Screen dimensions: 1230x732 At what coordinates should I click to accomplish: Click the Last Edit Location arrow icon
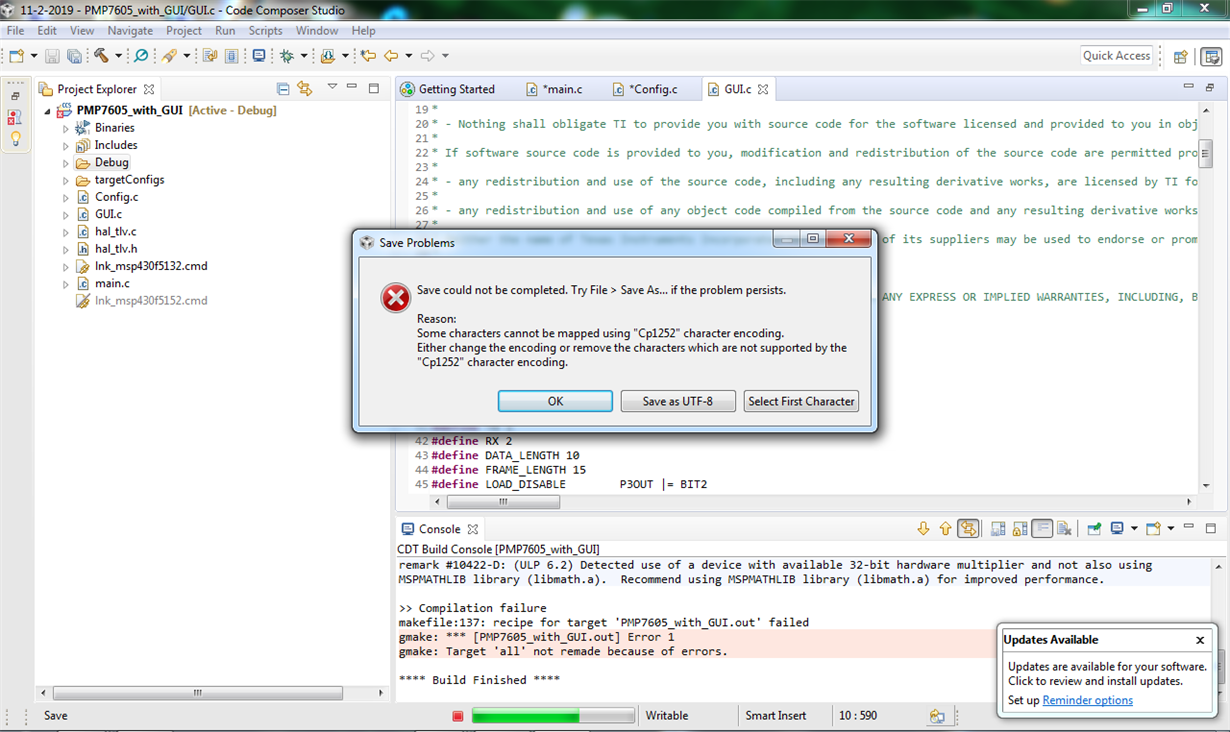pos(368,56)
